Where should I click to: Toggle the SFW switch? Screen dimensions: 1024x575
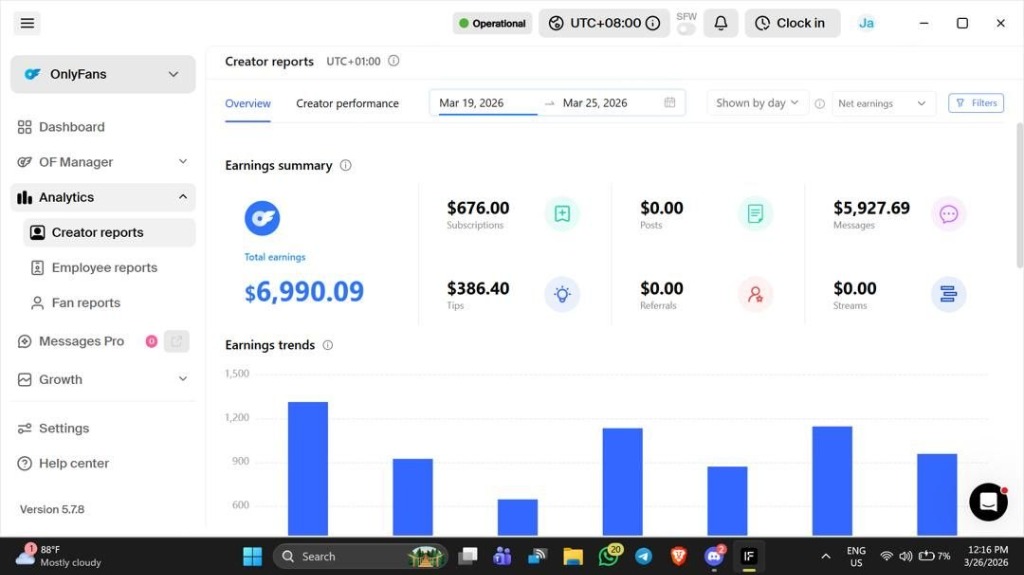tap(686, 29)
